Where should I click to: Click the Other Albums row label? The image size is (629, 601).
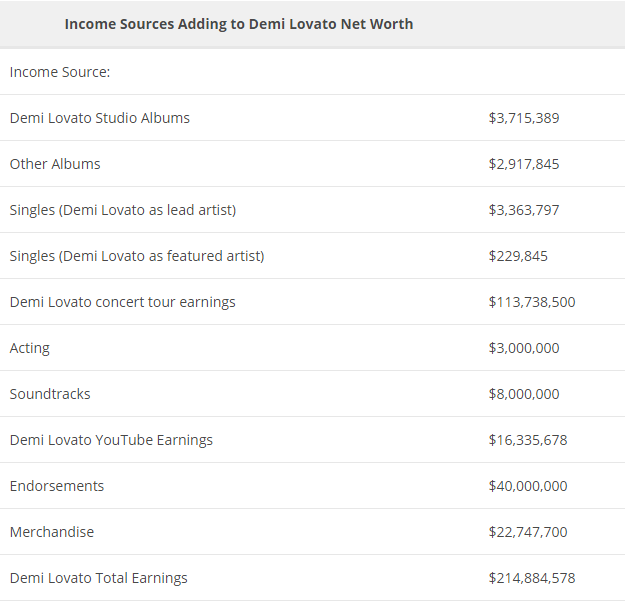pos(55,164)
